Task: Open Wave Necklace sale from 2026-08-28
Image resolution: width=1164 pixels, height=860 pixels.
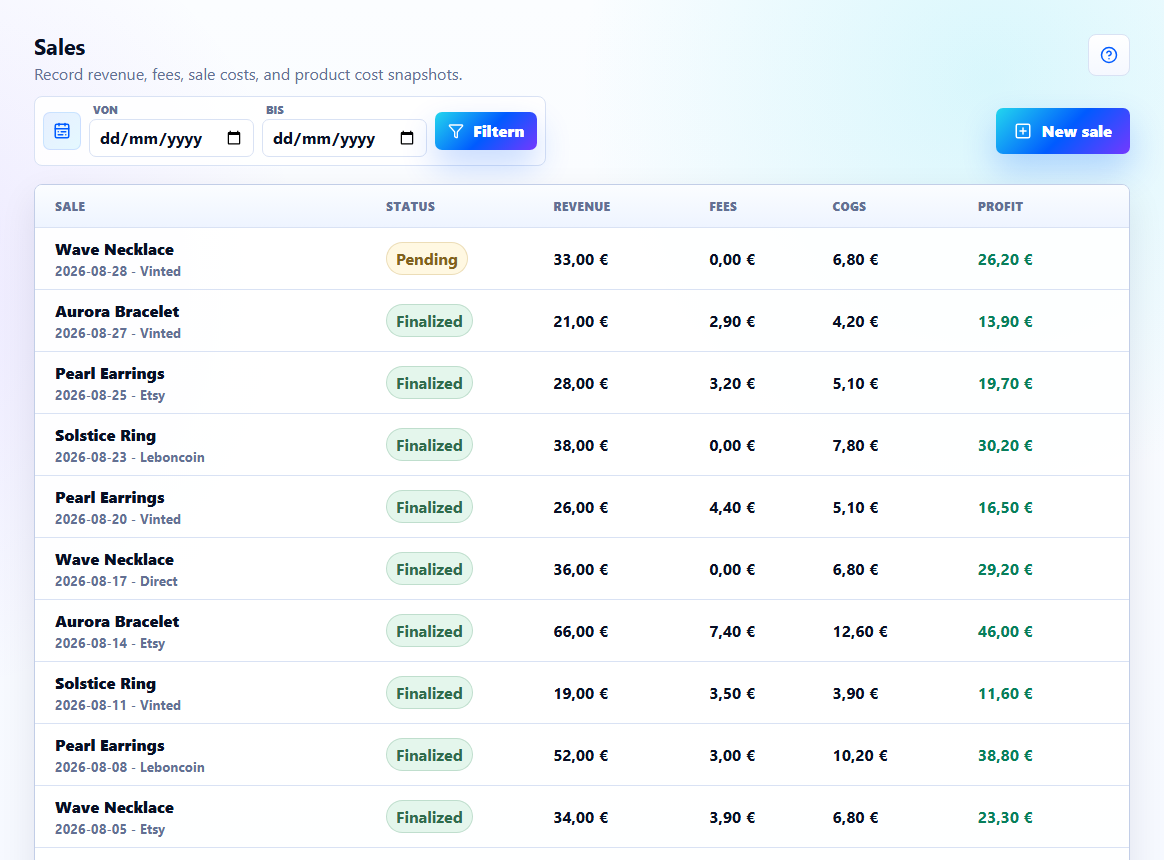Action: 582,259
